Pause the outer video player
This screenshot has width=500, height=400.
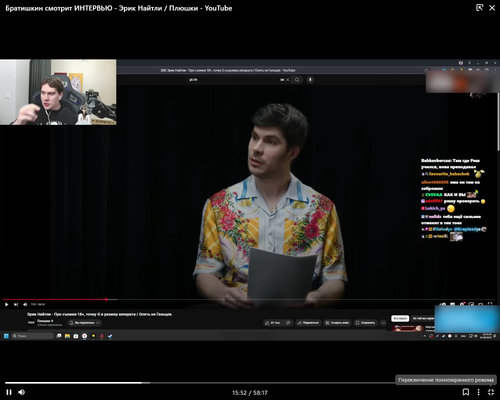pyautogui.click(x=9, y=392)
